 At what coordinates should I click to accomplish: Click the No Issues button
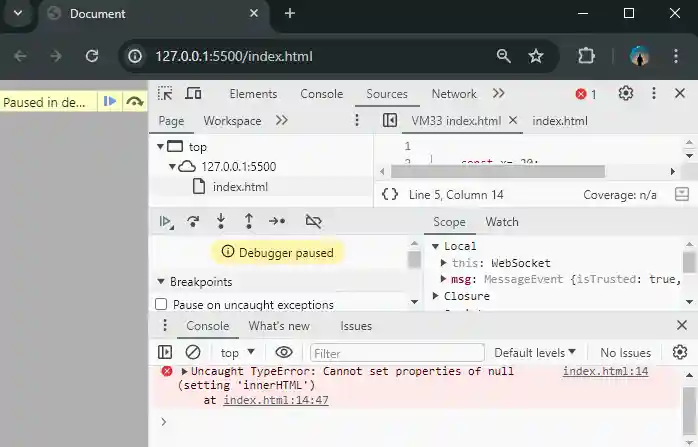(625, 353)
